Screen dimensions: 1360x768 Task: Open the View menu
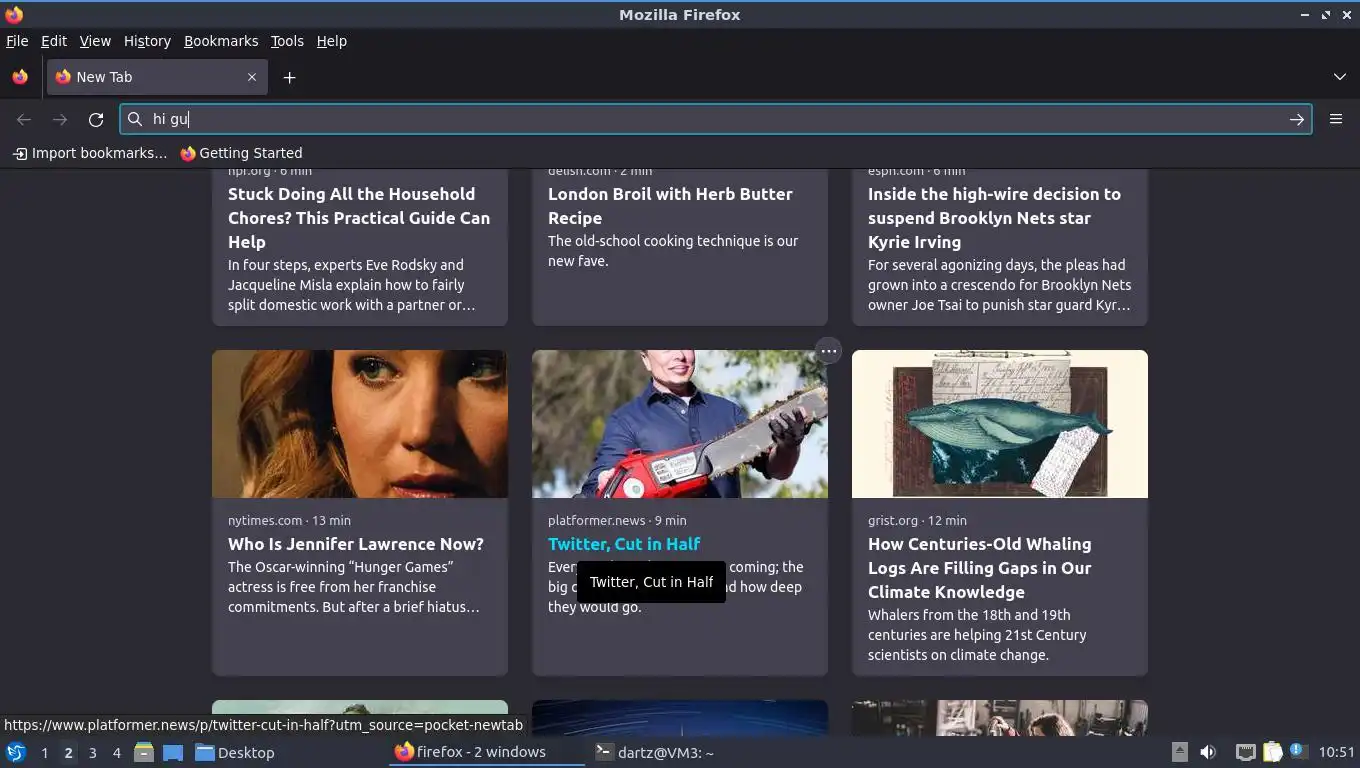[95, 41]
